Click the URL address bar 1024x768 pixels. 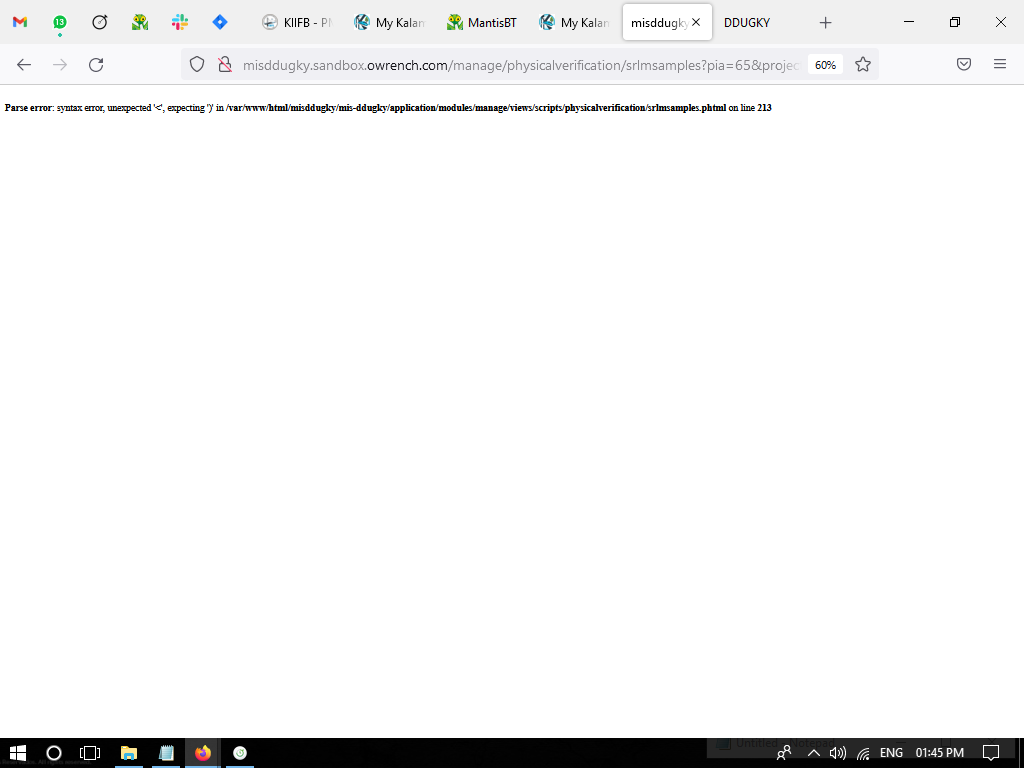tap(520, 65)
